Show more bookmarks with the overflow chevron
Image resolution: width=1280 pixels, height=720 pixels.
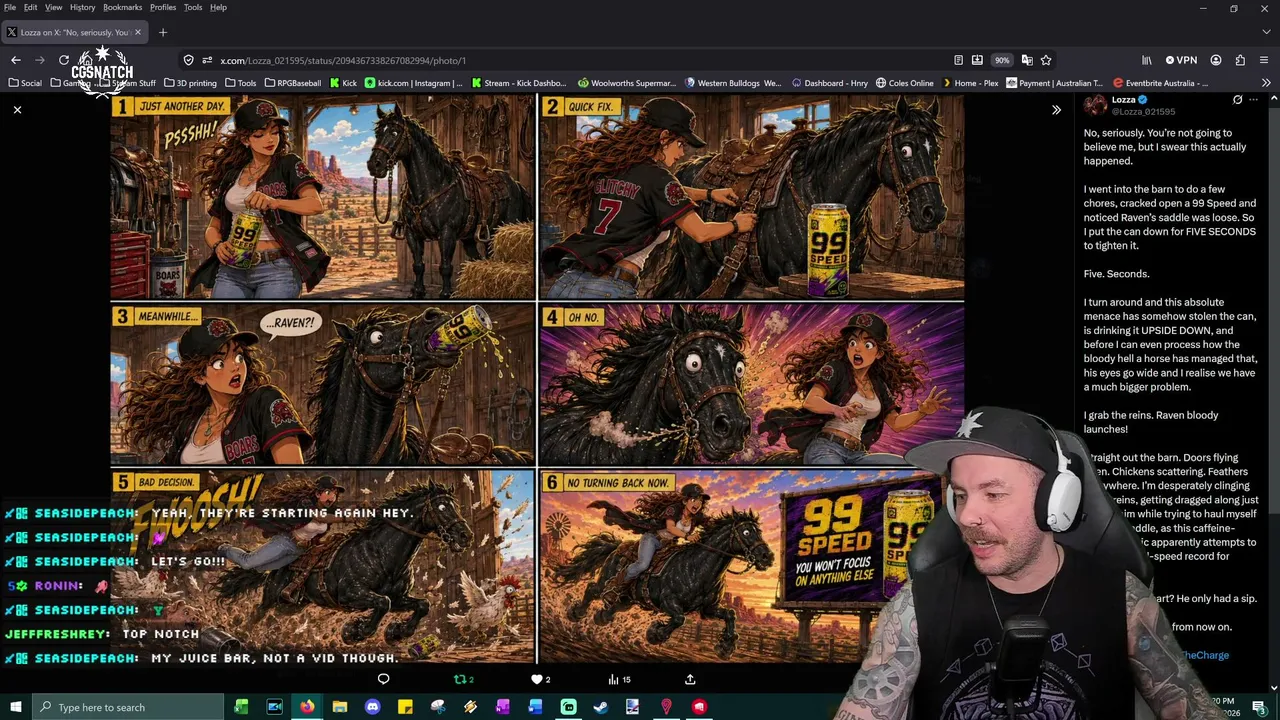pos(1266,83)
